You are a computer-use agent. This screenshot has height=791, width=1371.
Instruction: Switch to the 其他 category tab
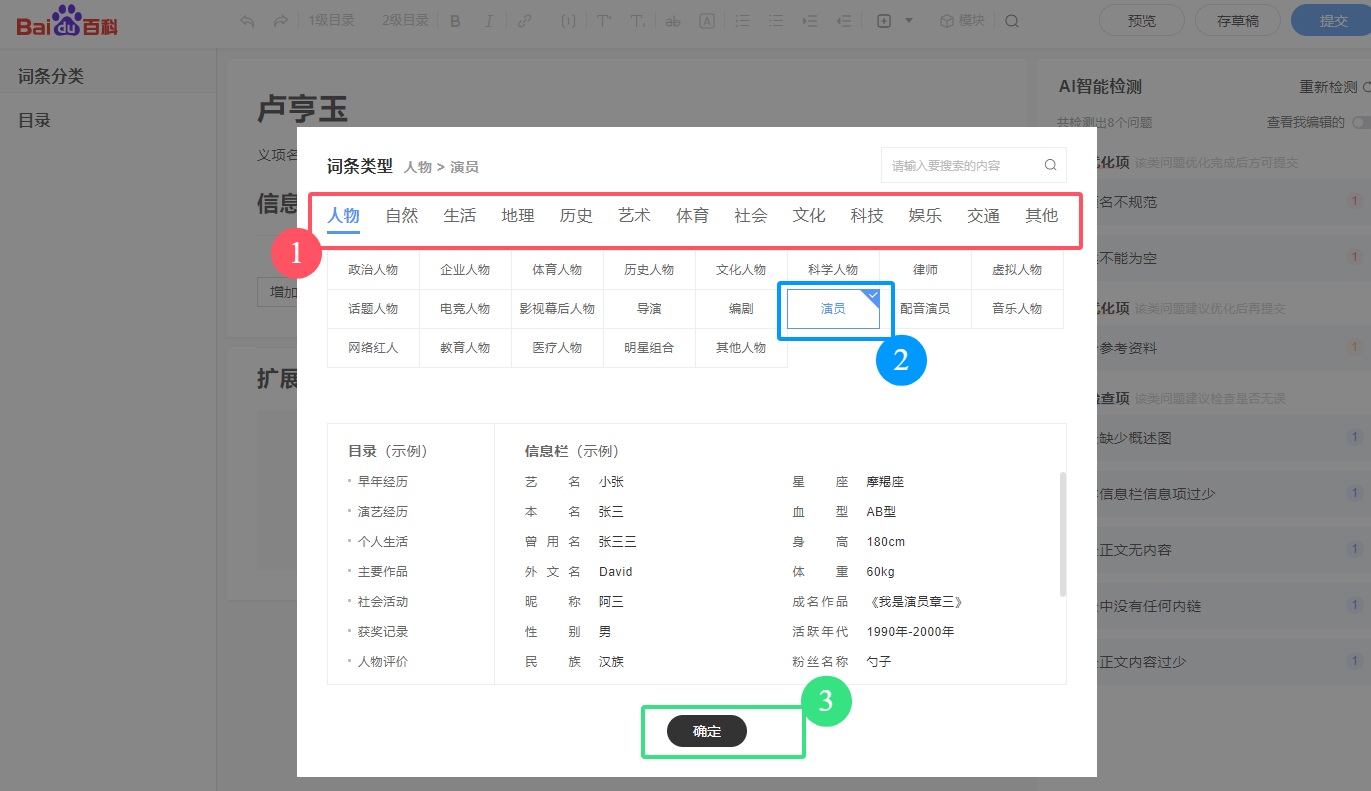click(1042, 216)
